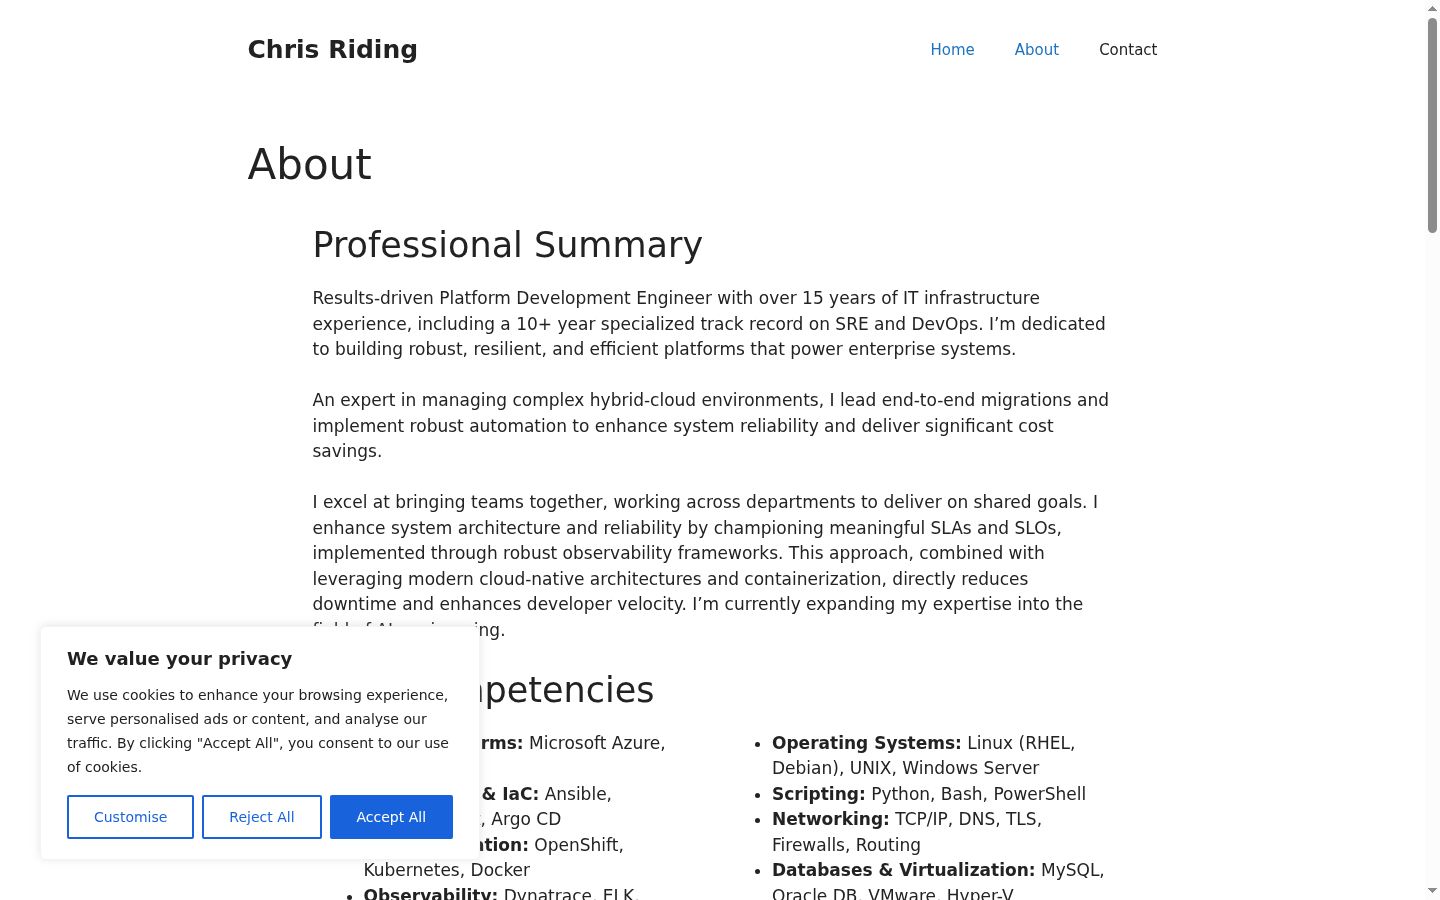Click the "Python, Bash, PowerShell" text
Image resolution: width=1440 pixels, height=900 pixels.
pos(978,794)
